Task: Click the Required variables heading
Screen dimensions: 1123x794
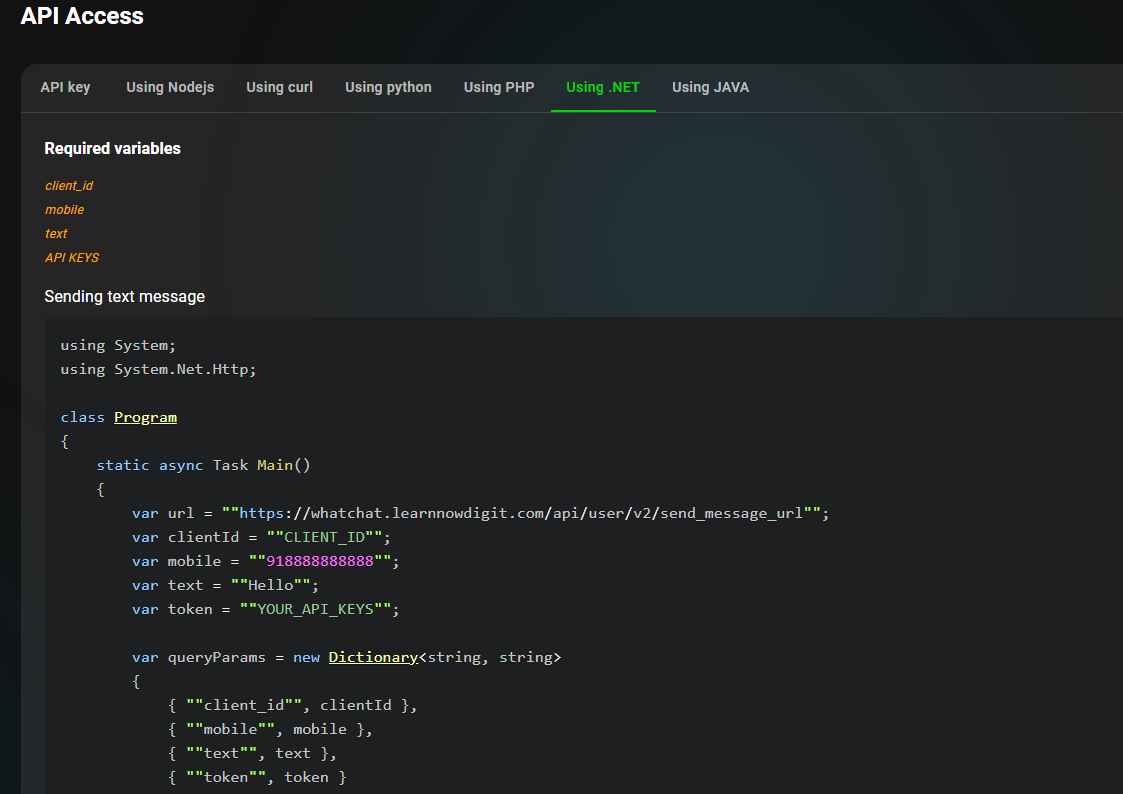Action: pos(112,148)
